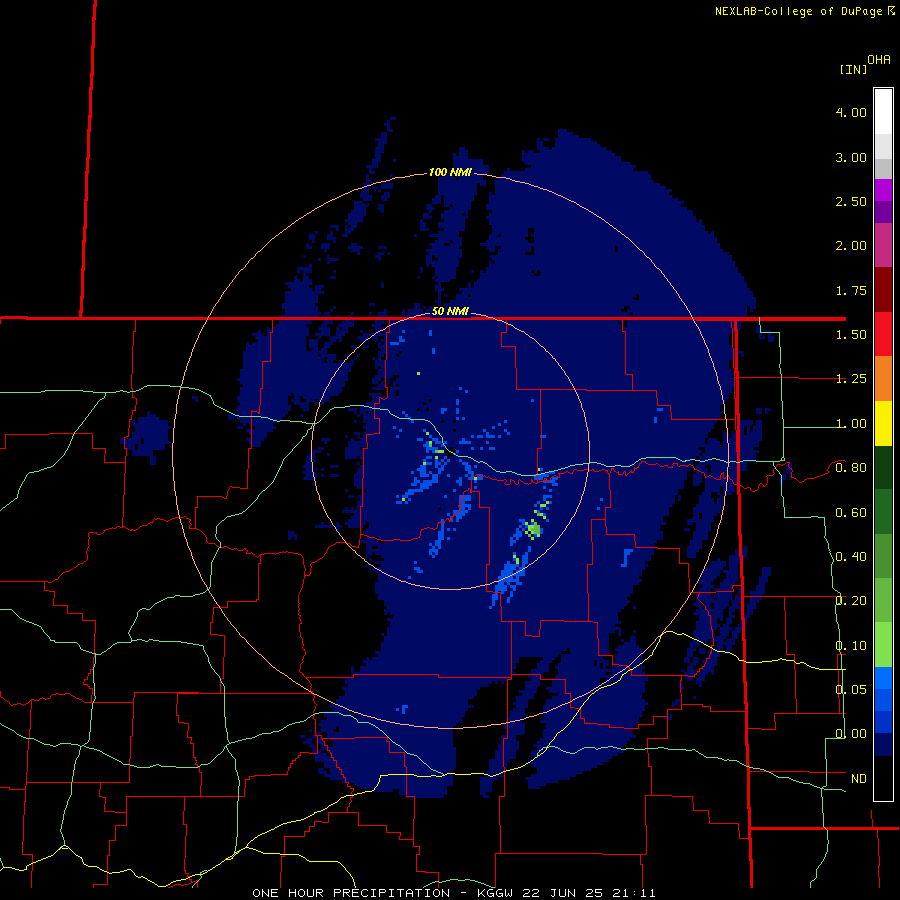Click the 1.25 legend value
The height and width of the screenshot is (900, 900).
click(851, 379)
